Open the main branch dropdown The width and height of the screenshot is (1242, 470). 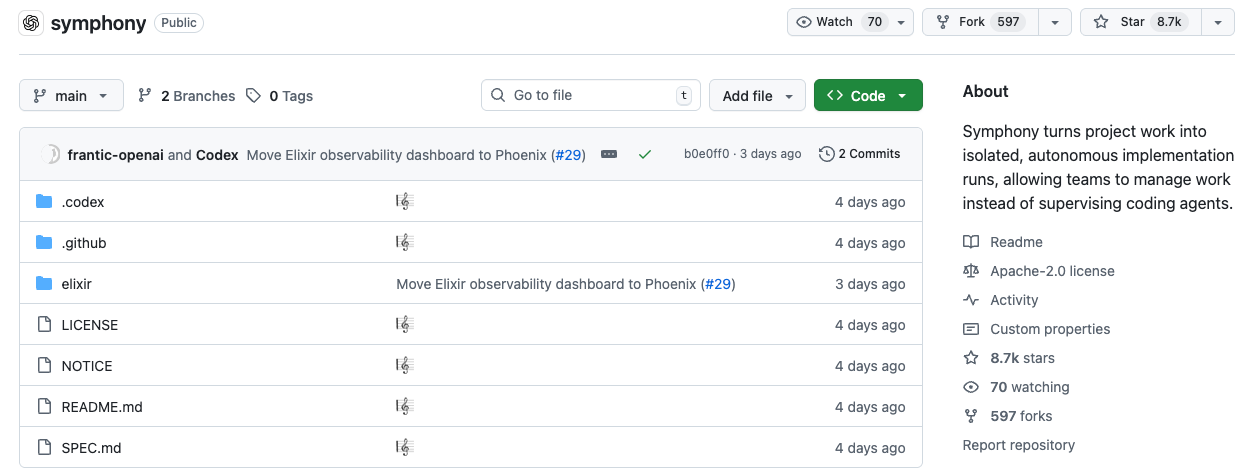point(71,96)
